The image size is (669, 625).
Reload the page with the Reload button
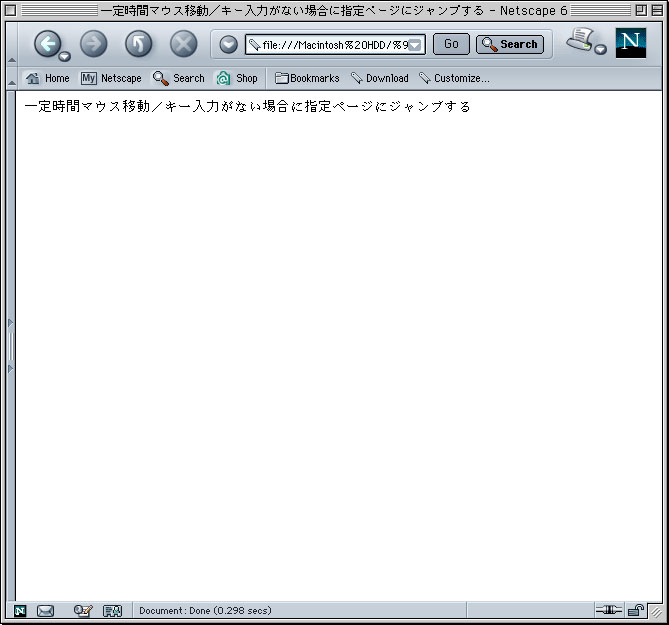(x=138, y=44)
